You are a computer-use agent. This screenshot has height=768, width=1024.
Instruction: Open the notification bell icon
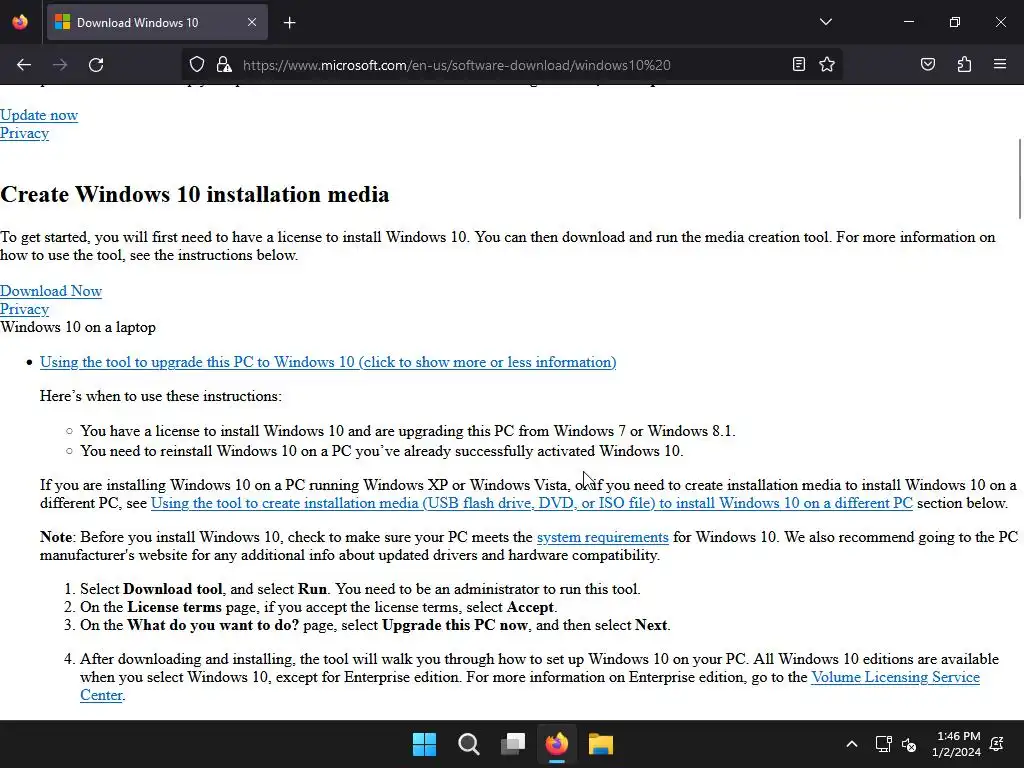997,744
